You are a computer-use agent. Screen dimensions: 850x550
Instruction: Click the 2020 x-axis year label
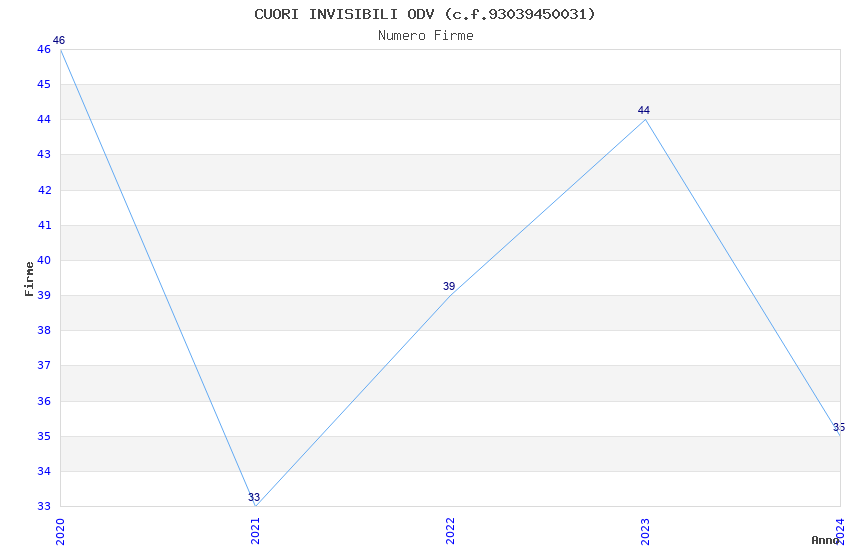60,531
